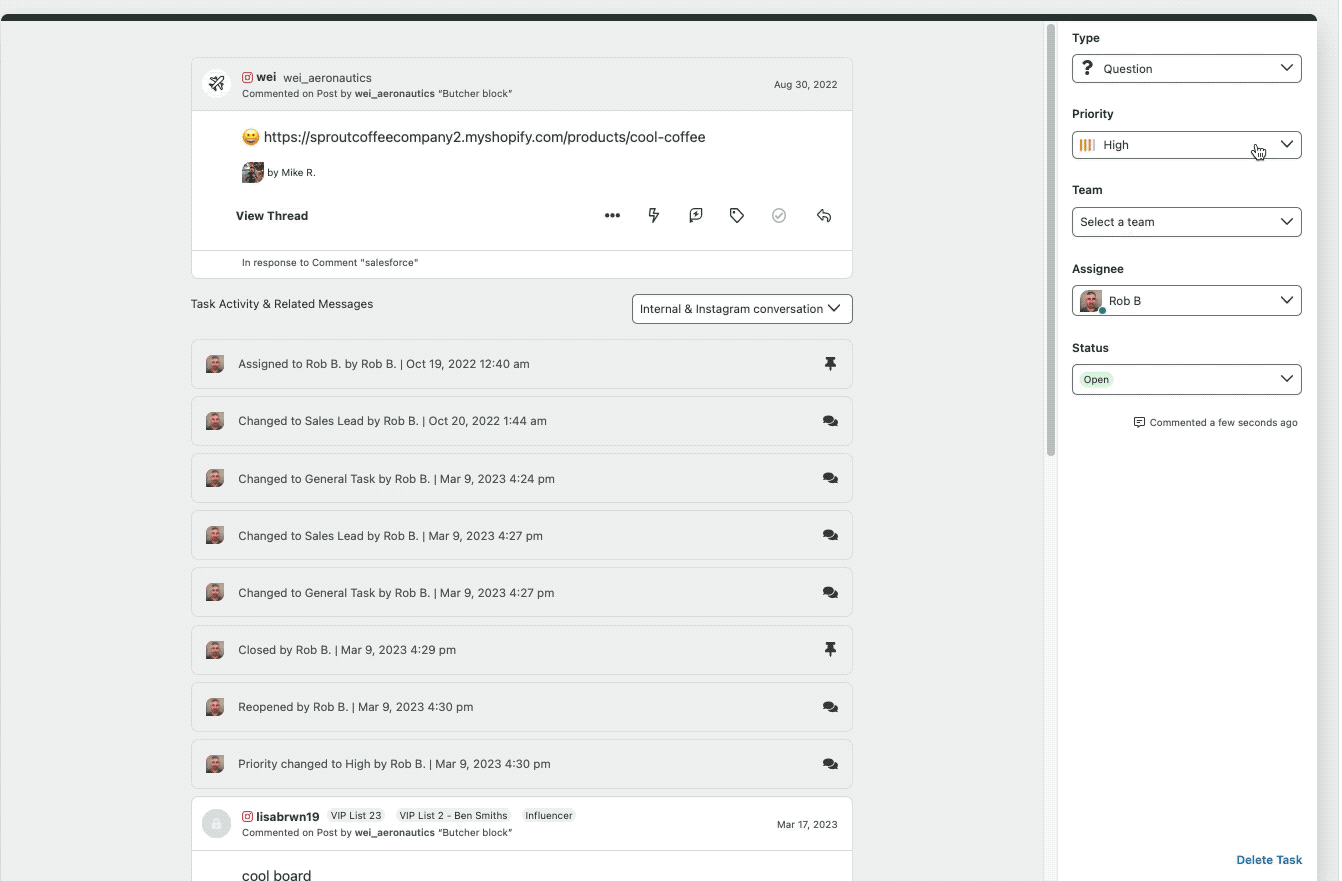Open the Type dropdown showing Question
The image size is (1342, 881).
[x=1186, y=68]
